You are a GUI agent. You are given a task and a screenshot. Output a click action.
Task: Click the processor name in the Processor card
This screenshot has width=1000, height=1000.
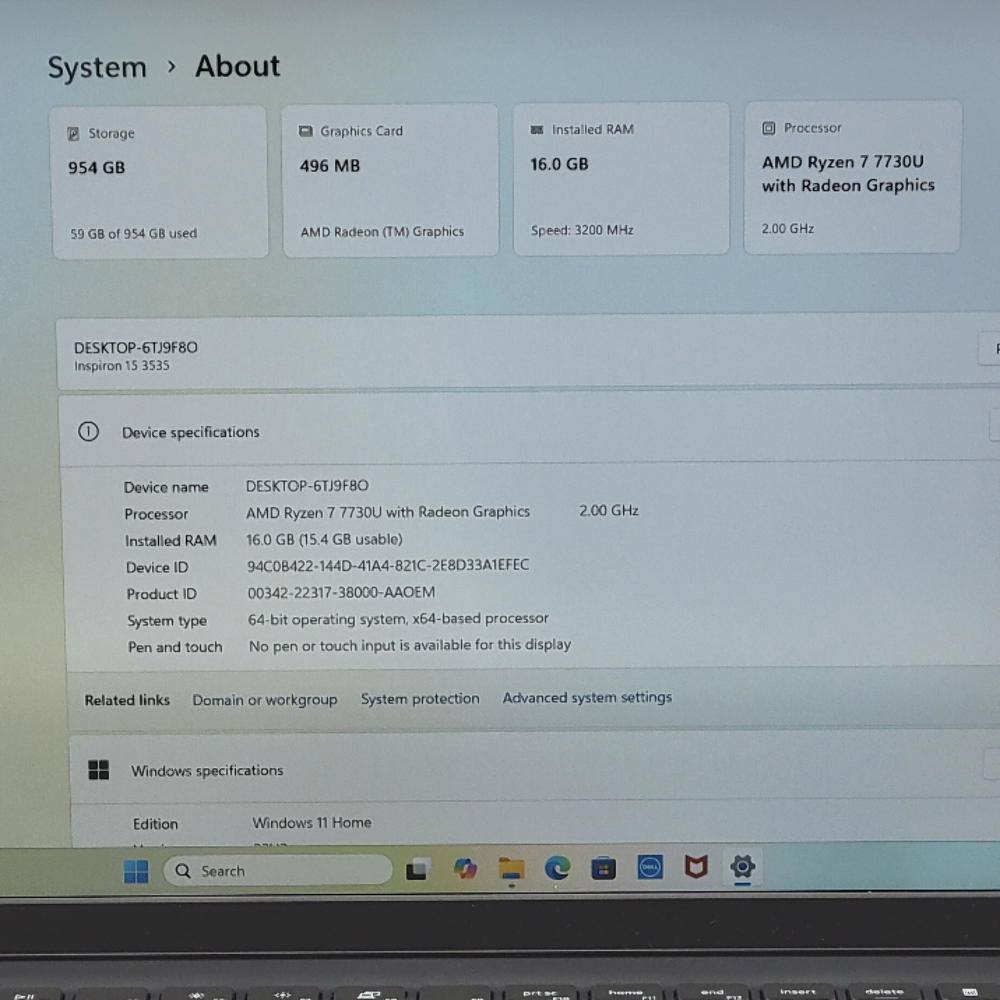pyautogui.click(x=848, y=173)
